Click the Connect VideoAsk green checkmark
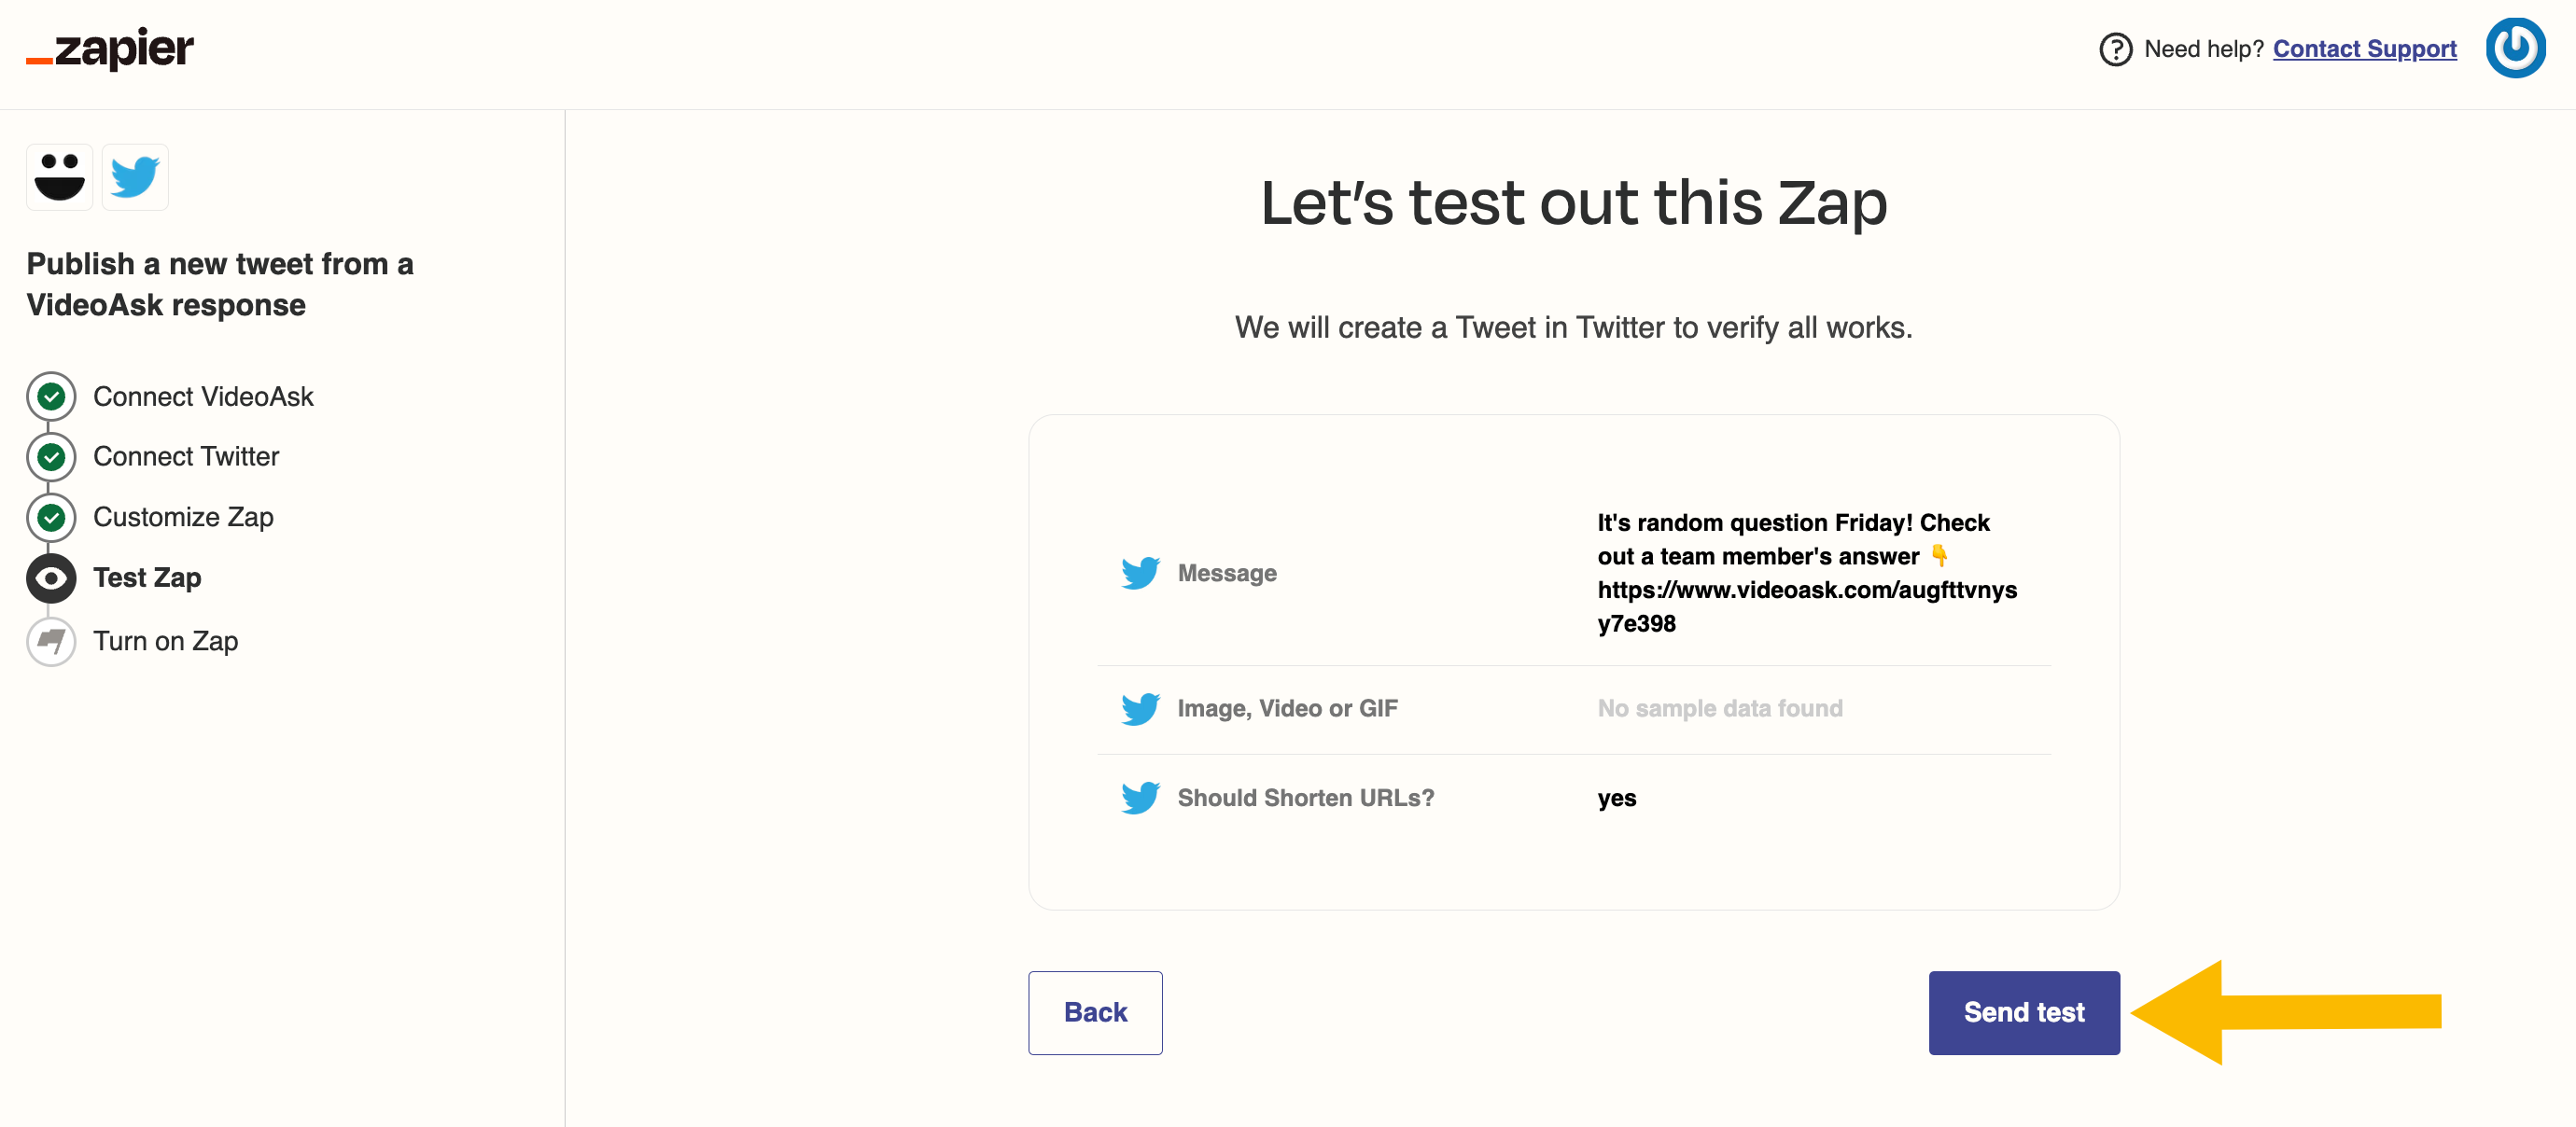The height and width of the screenshot is (1127, 2576). point(51,397)
